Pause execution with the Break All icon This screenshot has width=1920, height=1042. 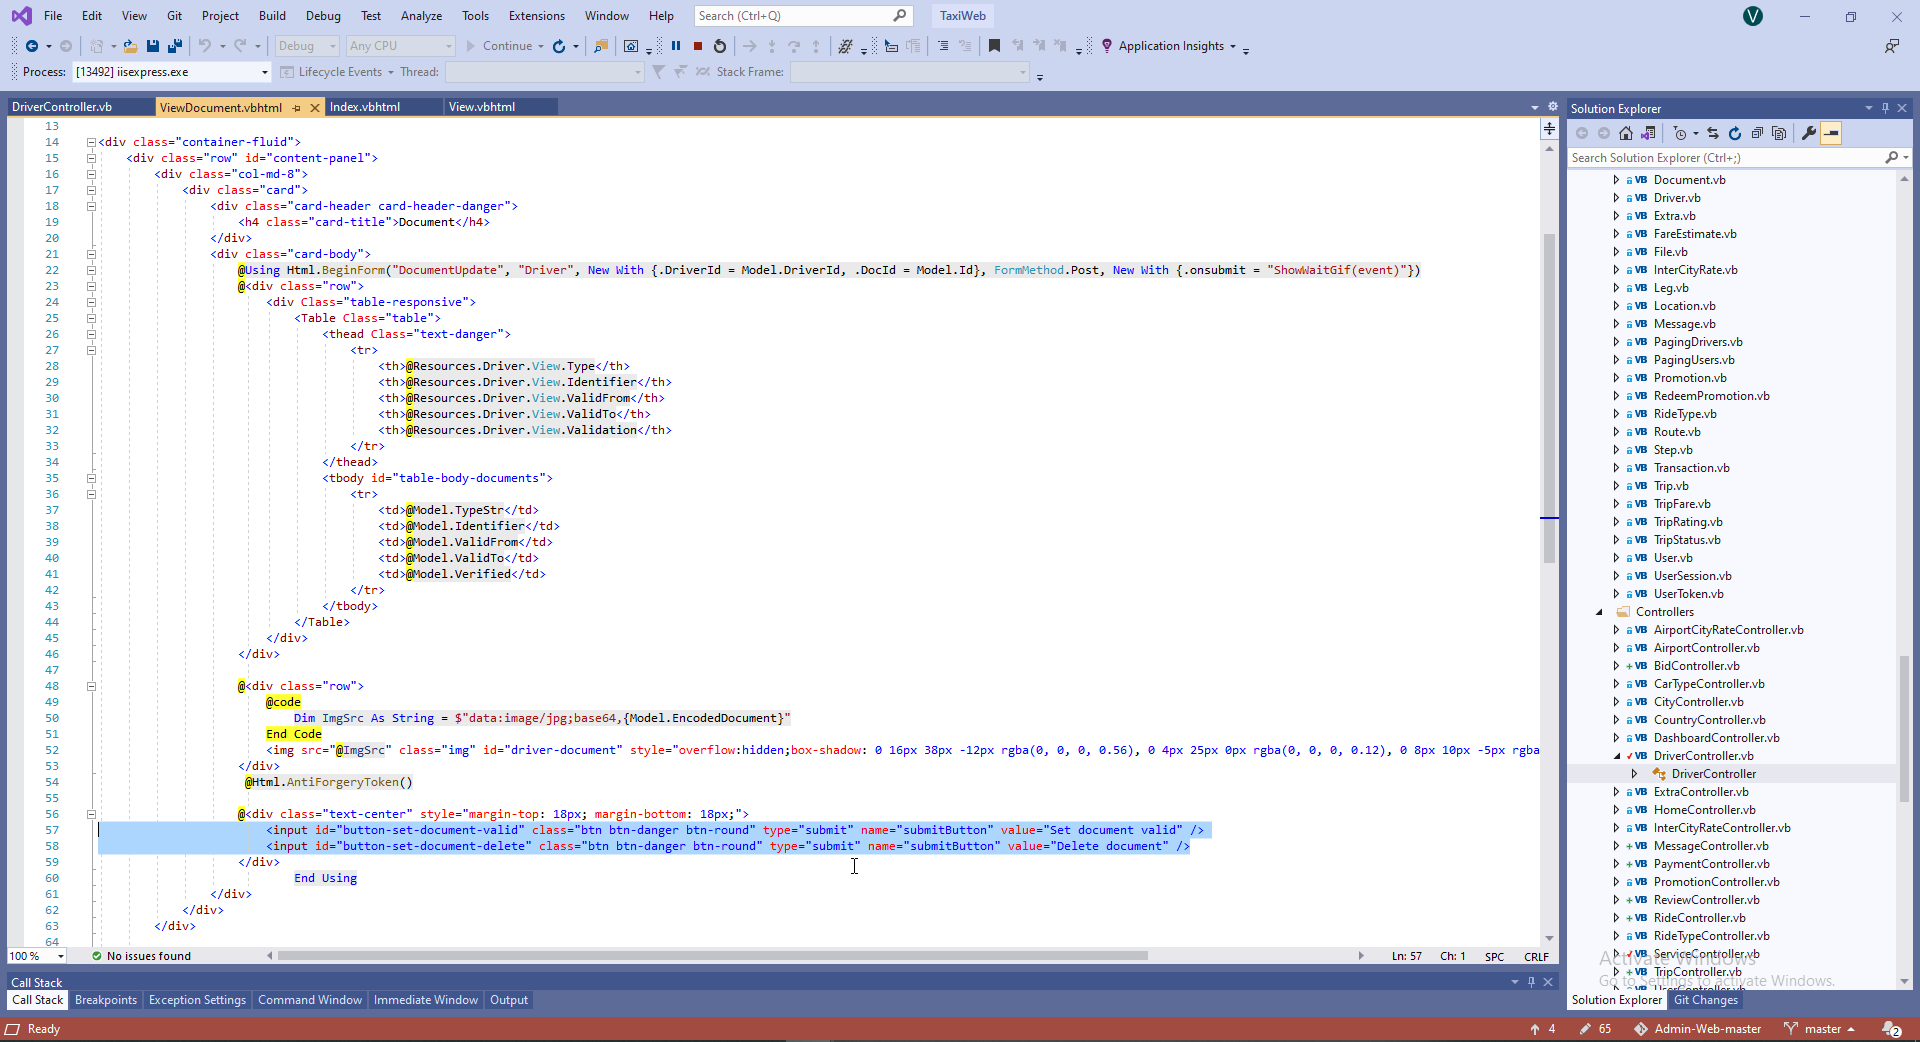point(676,46)
